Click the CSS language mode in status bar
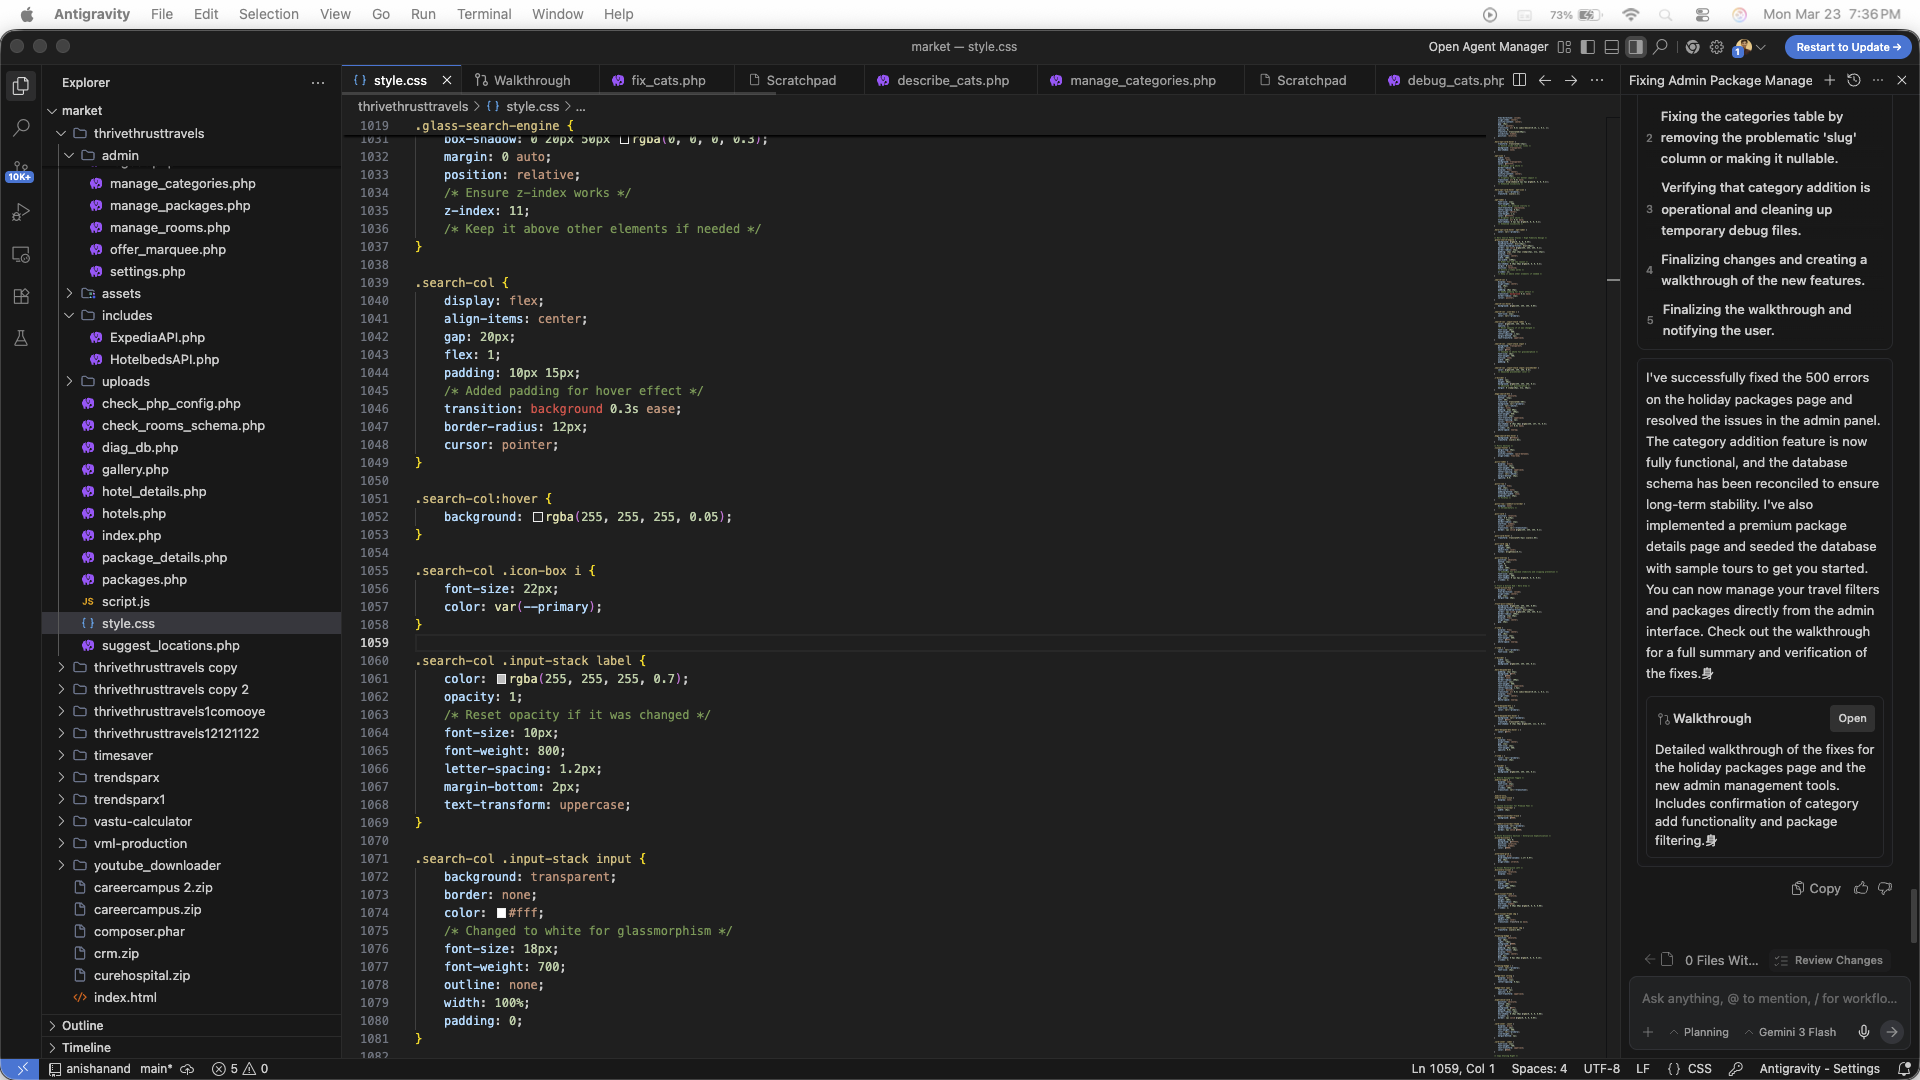The image size is (1920, 1080). (x=1700, y=1069)
